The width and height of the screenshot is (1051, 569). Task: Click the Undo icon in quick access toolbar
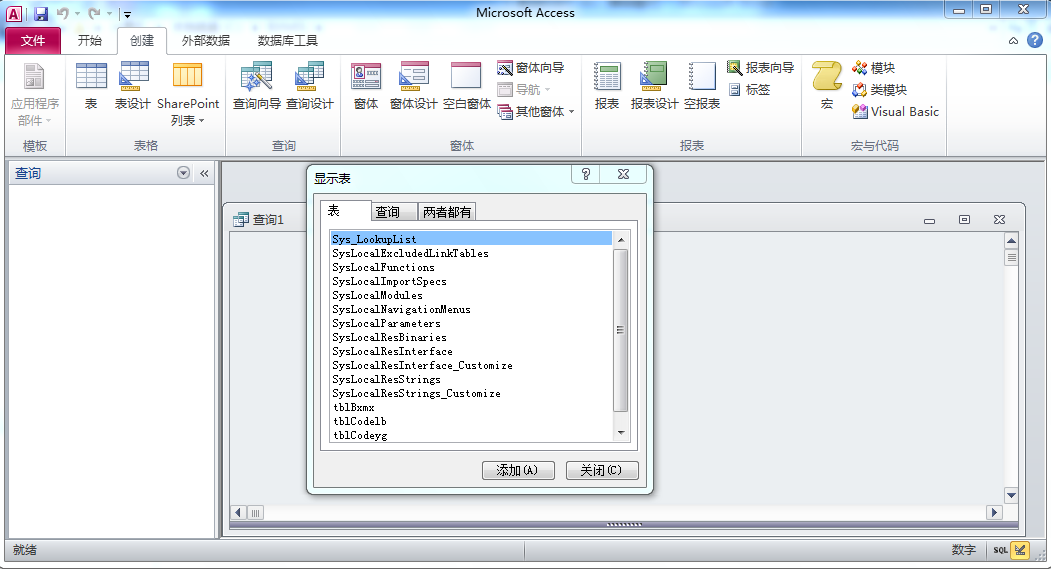[x=62, y=13]
